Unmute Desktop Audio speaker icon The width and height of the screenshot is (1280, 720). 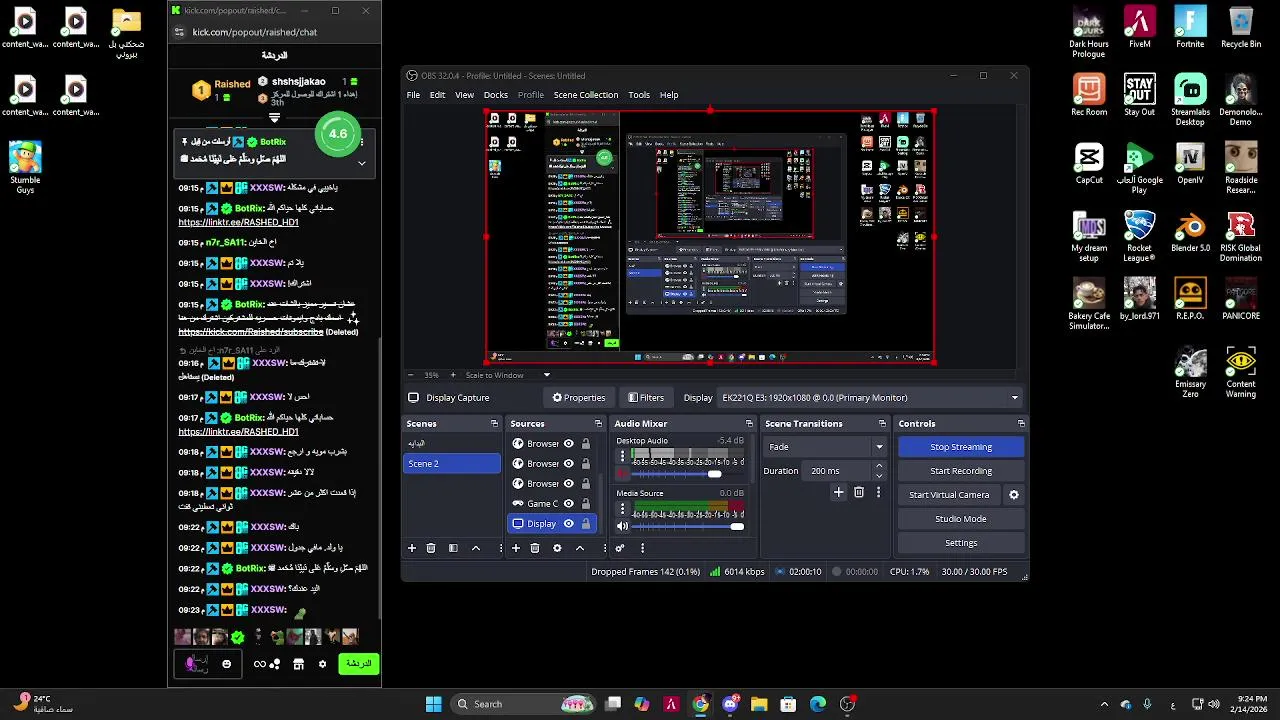622,474
